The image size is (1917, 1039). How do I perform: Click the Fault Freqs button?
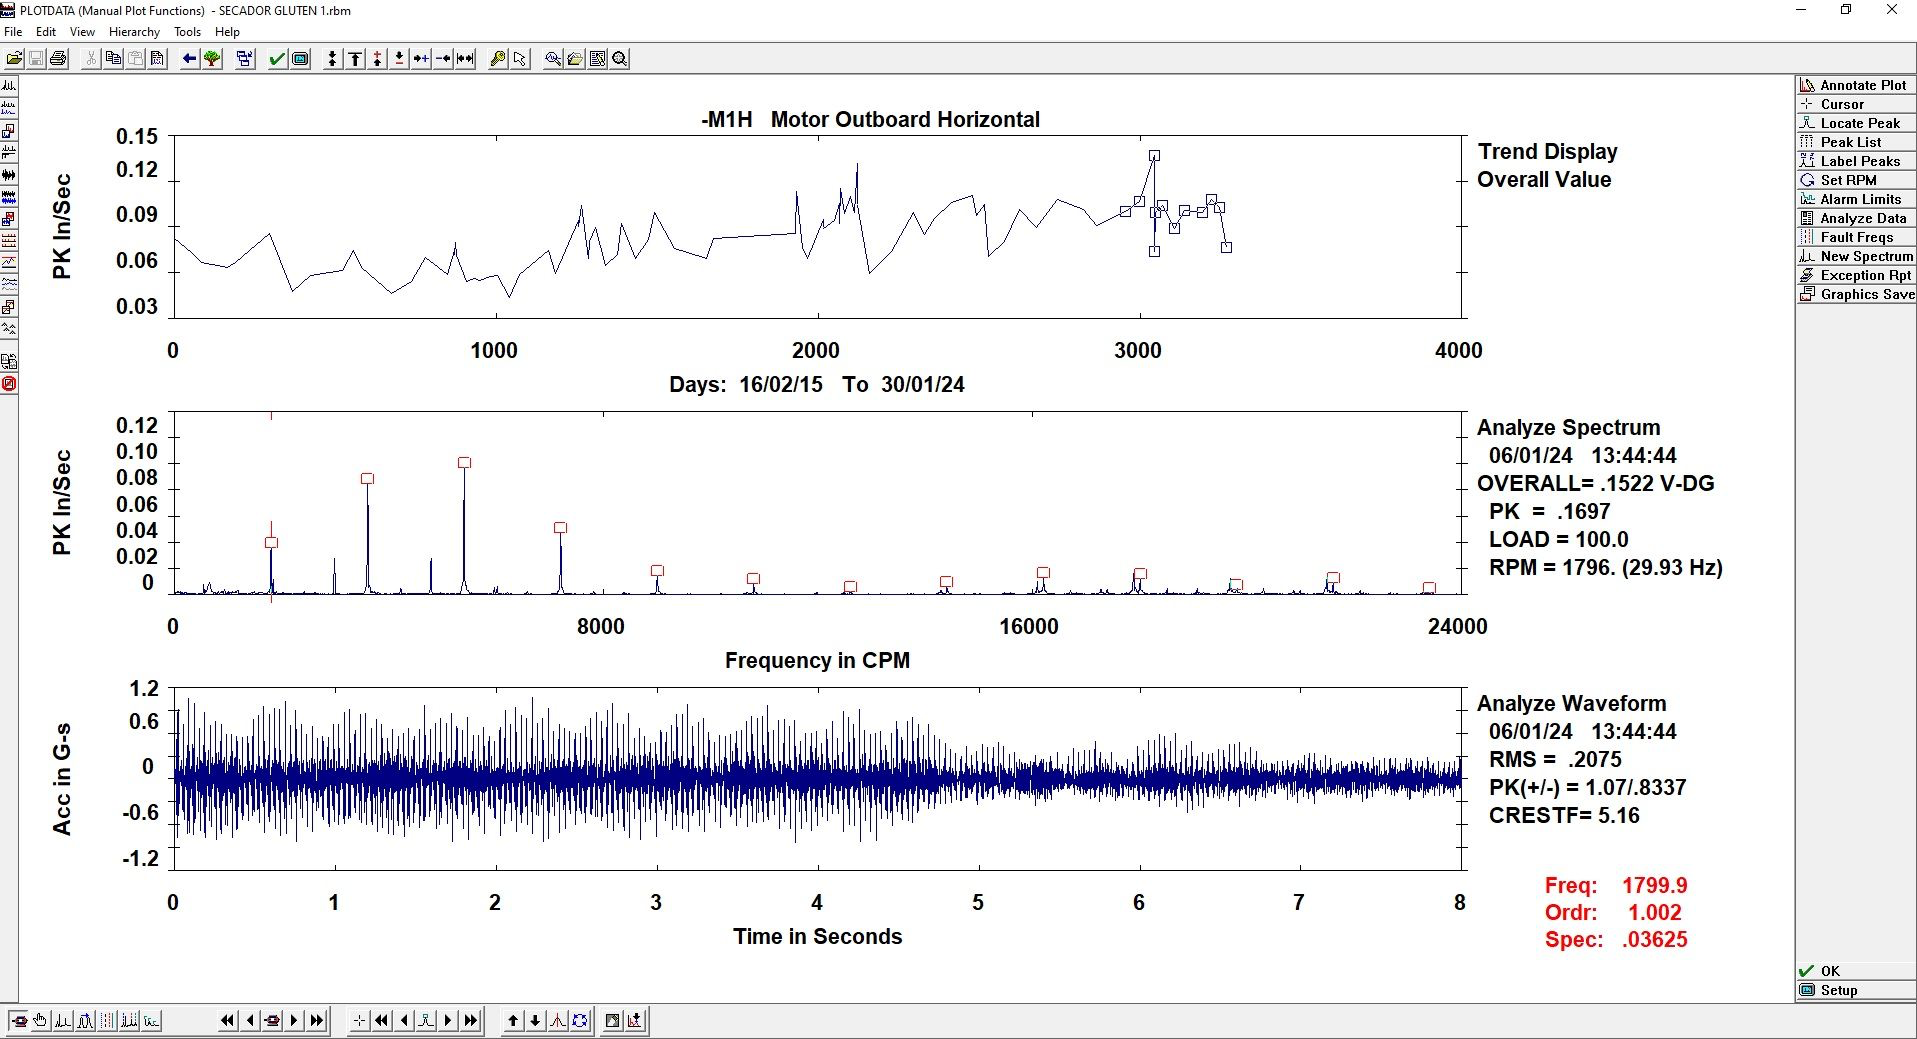pos(1856,237)
